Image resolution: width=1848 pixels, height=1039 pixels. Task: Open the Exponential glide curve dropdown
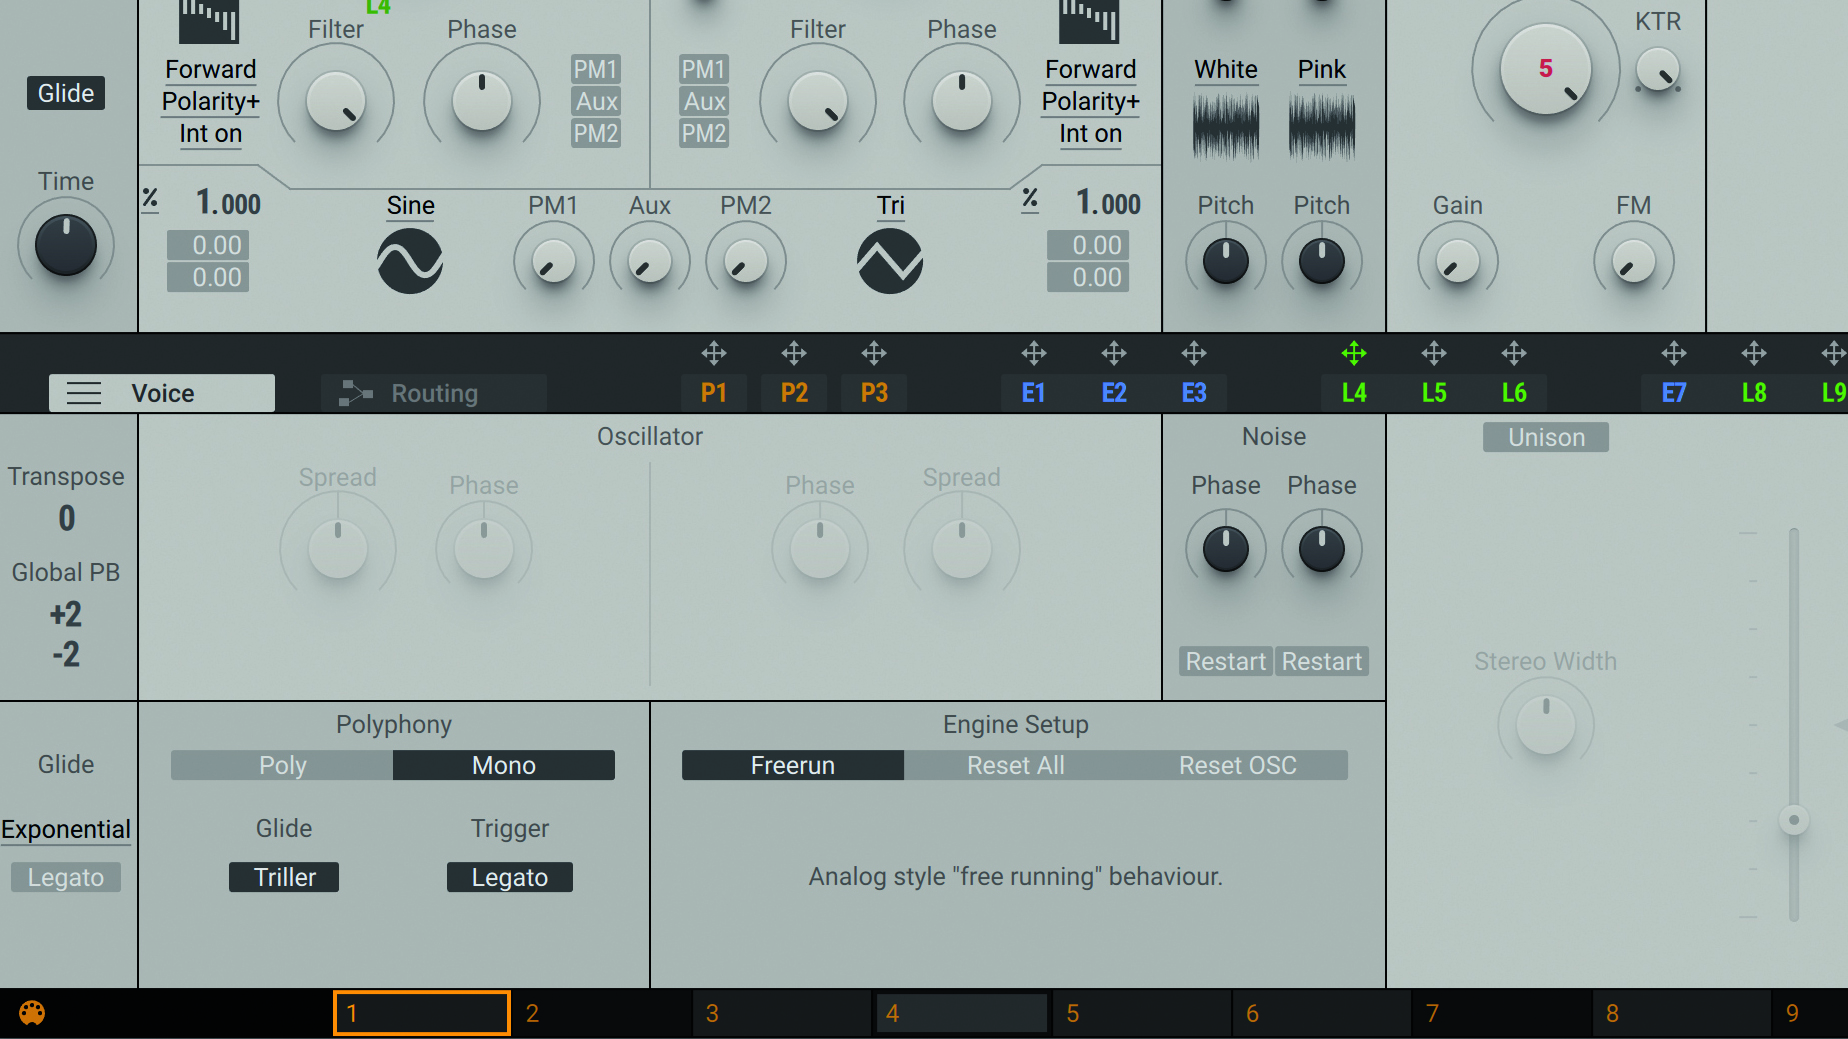tap(66, 829)
